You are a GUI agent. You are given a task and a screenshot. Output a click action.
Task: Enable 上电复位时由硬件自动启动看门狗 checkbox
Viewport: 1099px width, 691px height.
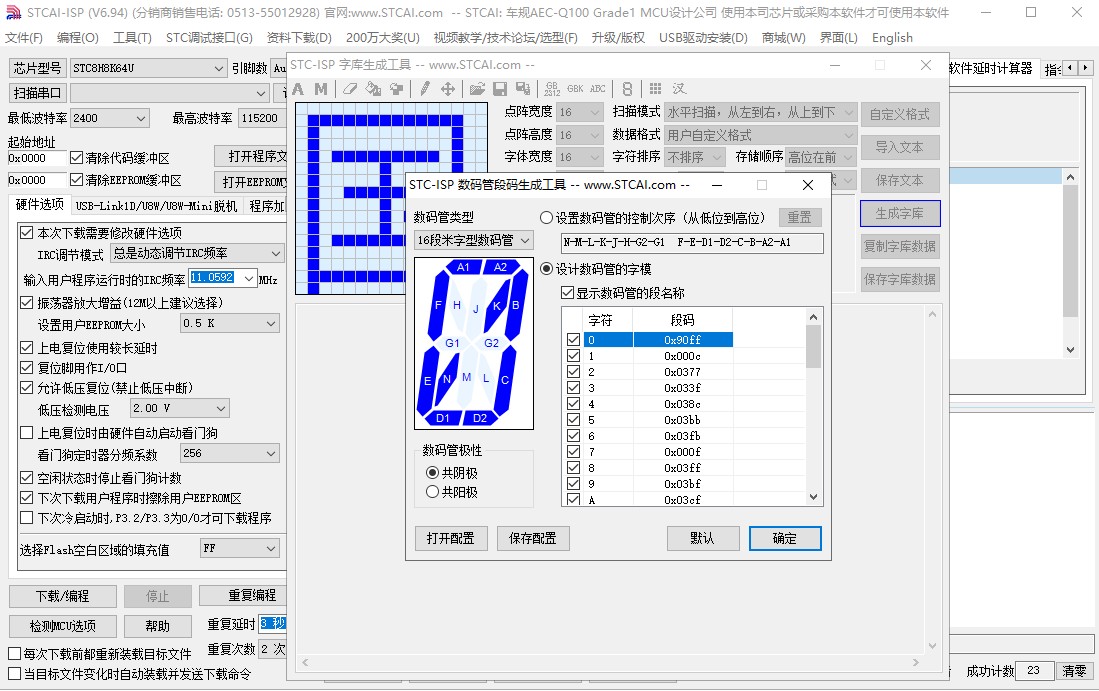point(27,433)
